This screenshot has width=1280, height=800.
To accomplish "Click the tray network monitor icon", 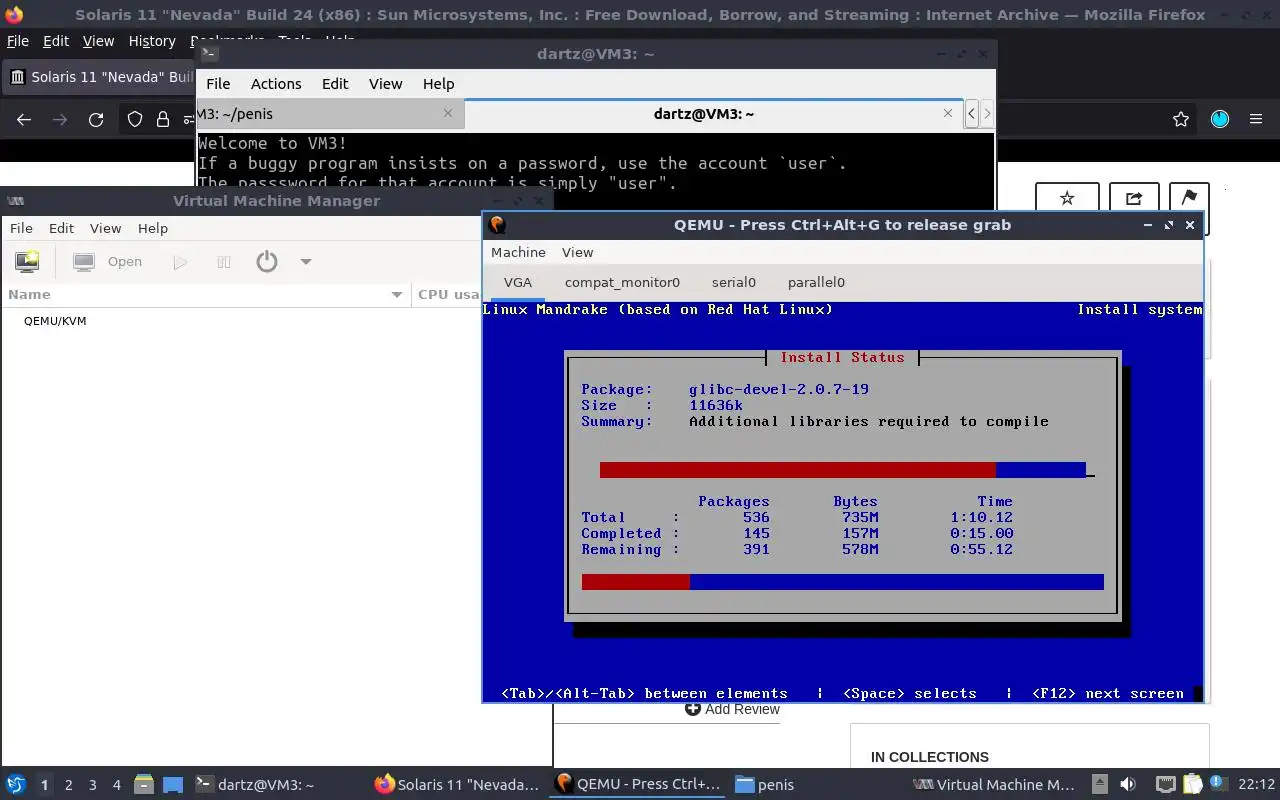I will (x=1165, y=785).
